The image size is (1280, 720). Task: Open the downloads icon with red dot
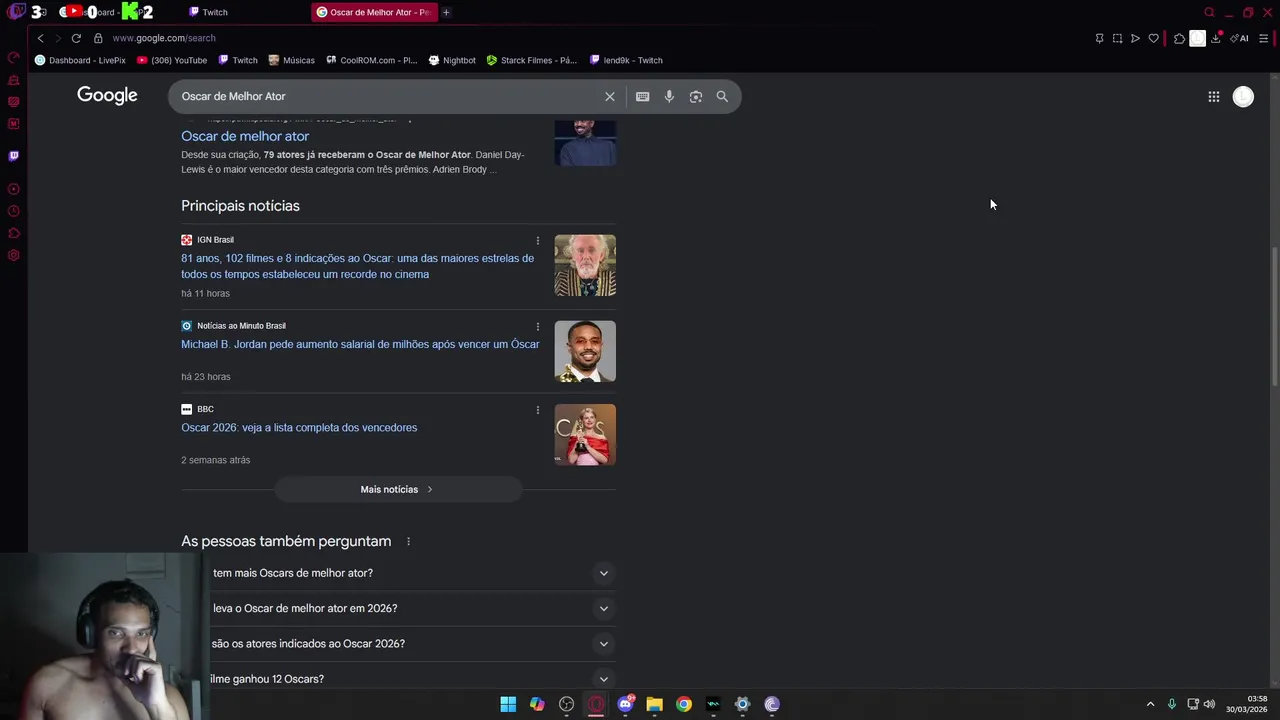coord(1216,39)
